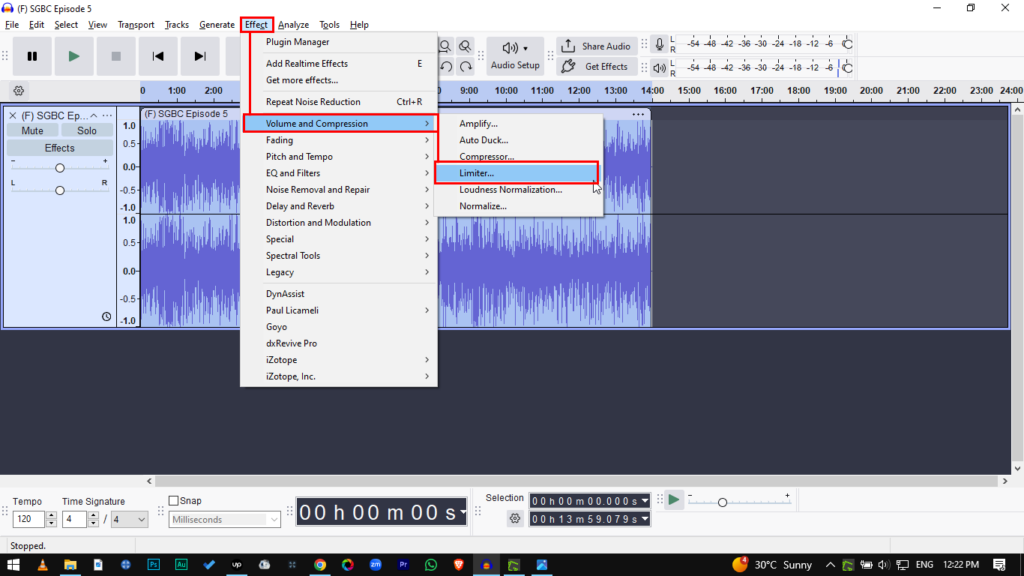Image resolution: width=1024 pixels, height=576 pixels.
Task: Enable the Snap checkbox
Action: 174,501
